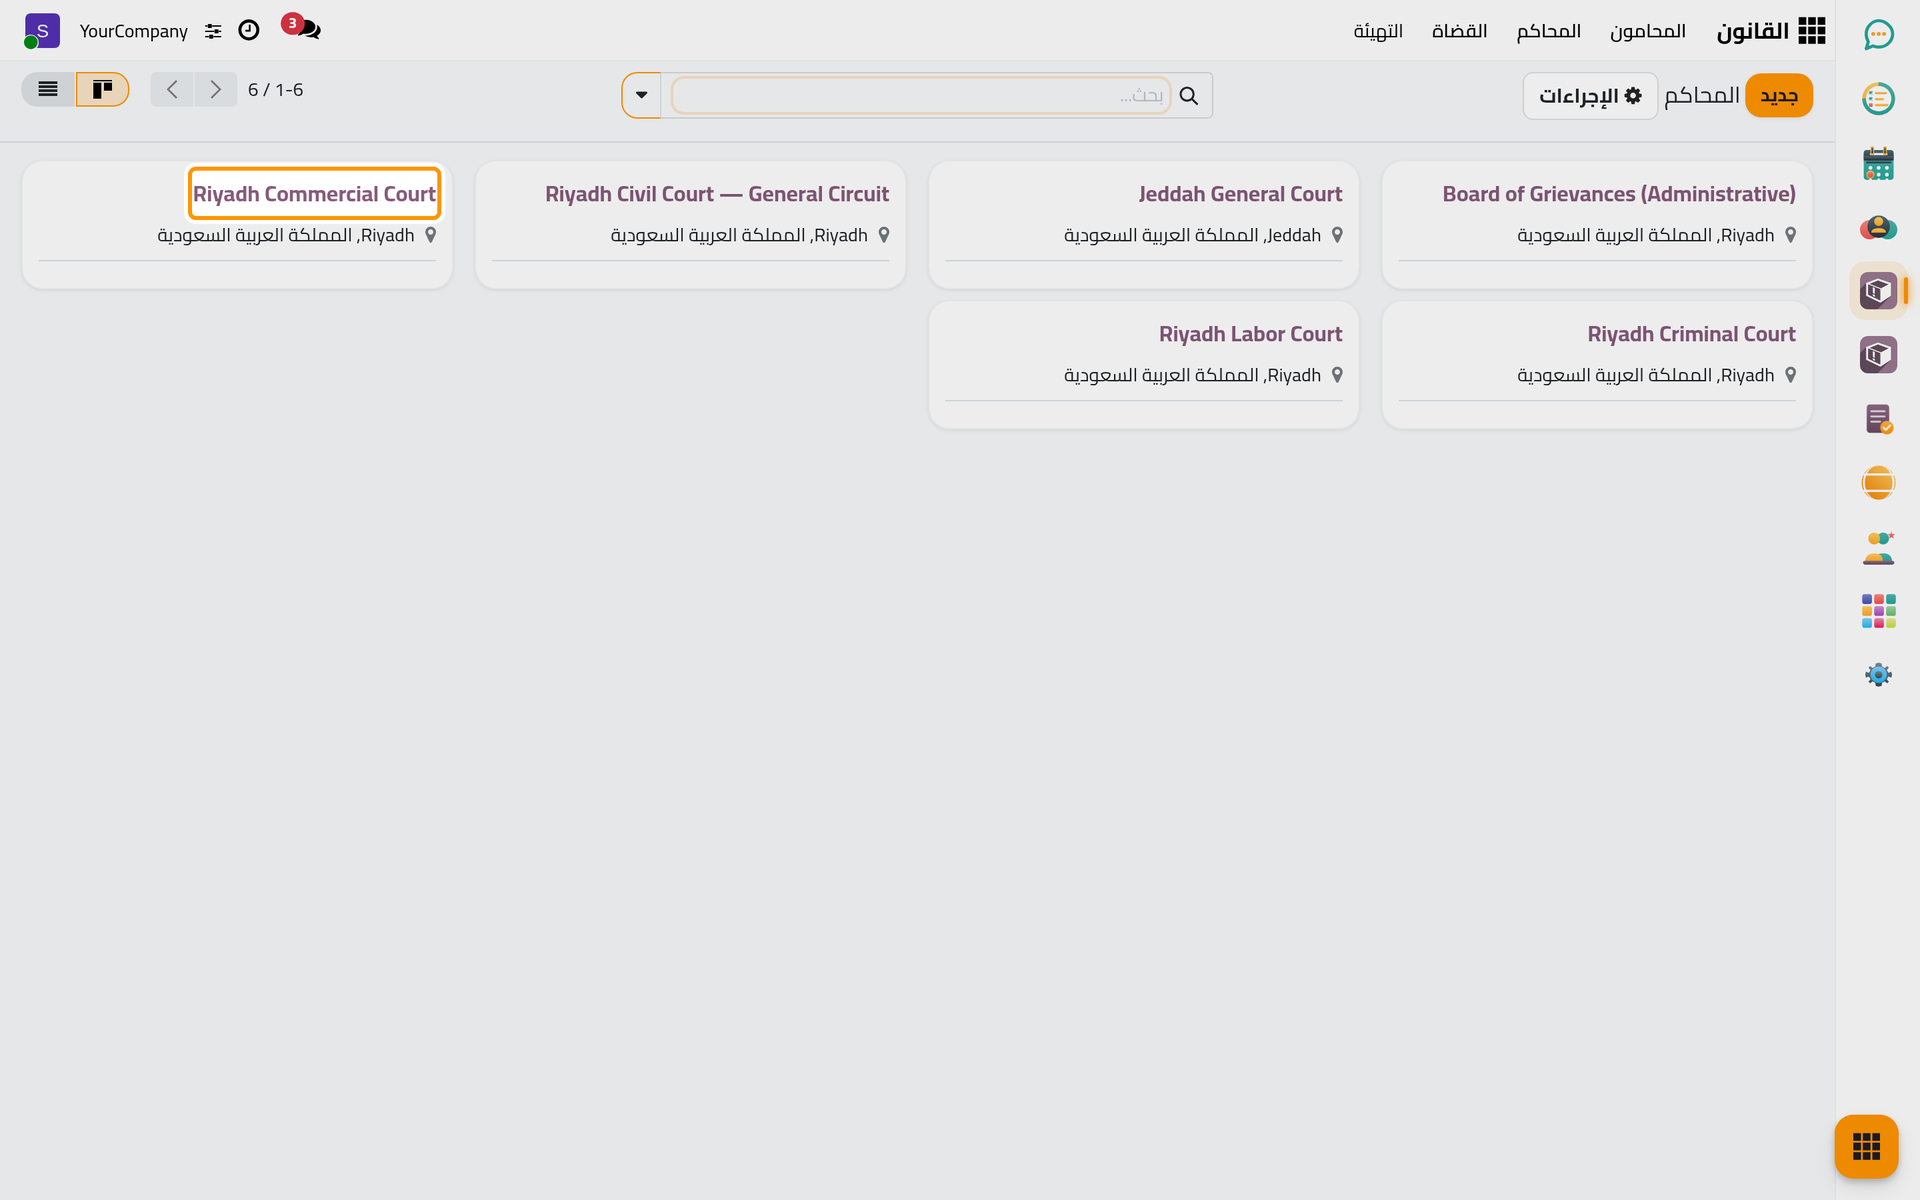Image resolution: width=1920 pixels, height=1200 pixels.
Task: Open the to-do list icon in sidebar
Action: click(x=1878, y=99)
